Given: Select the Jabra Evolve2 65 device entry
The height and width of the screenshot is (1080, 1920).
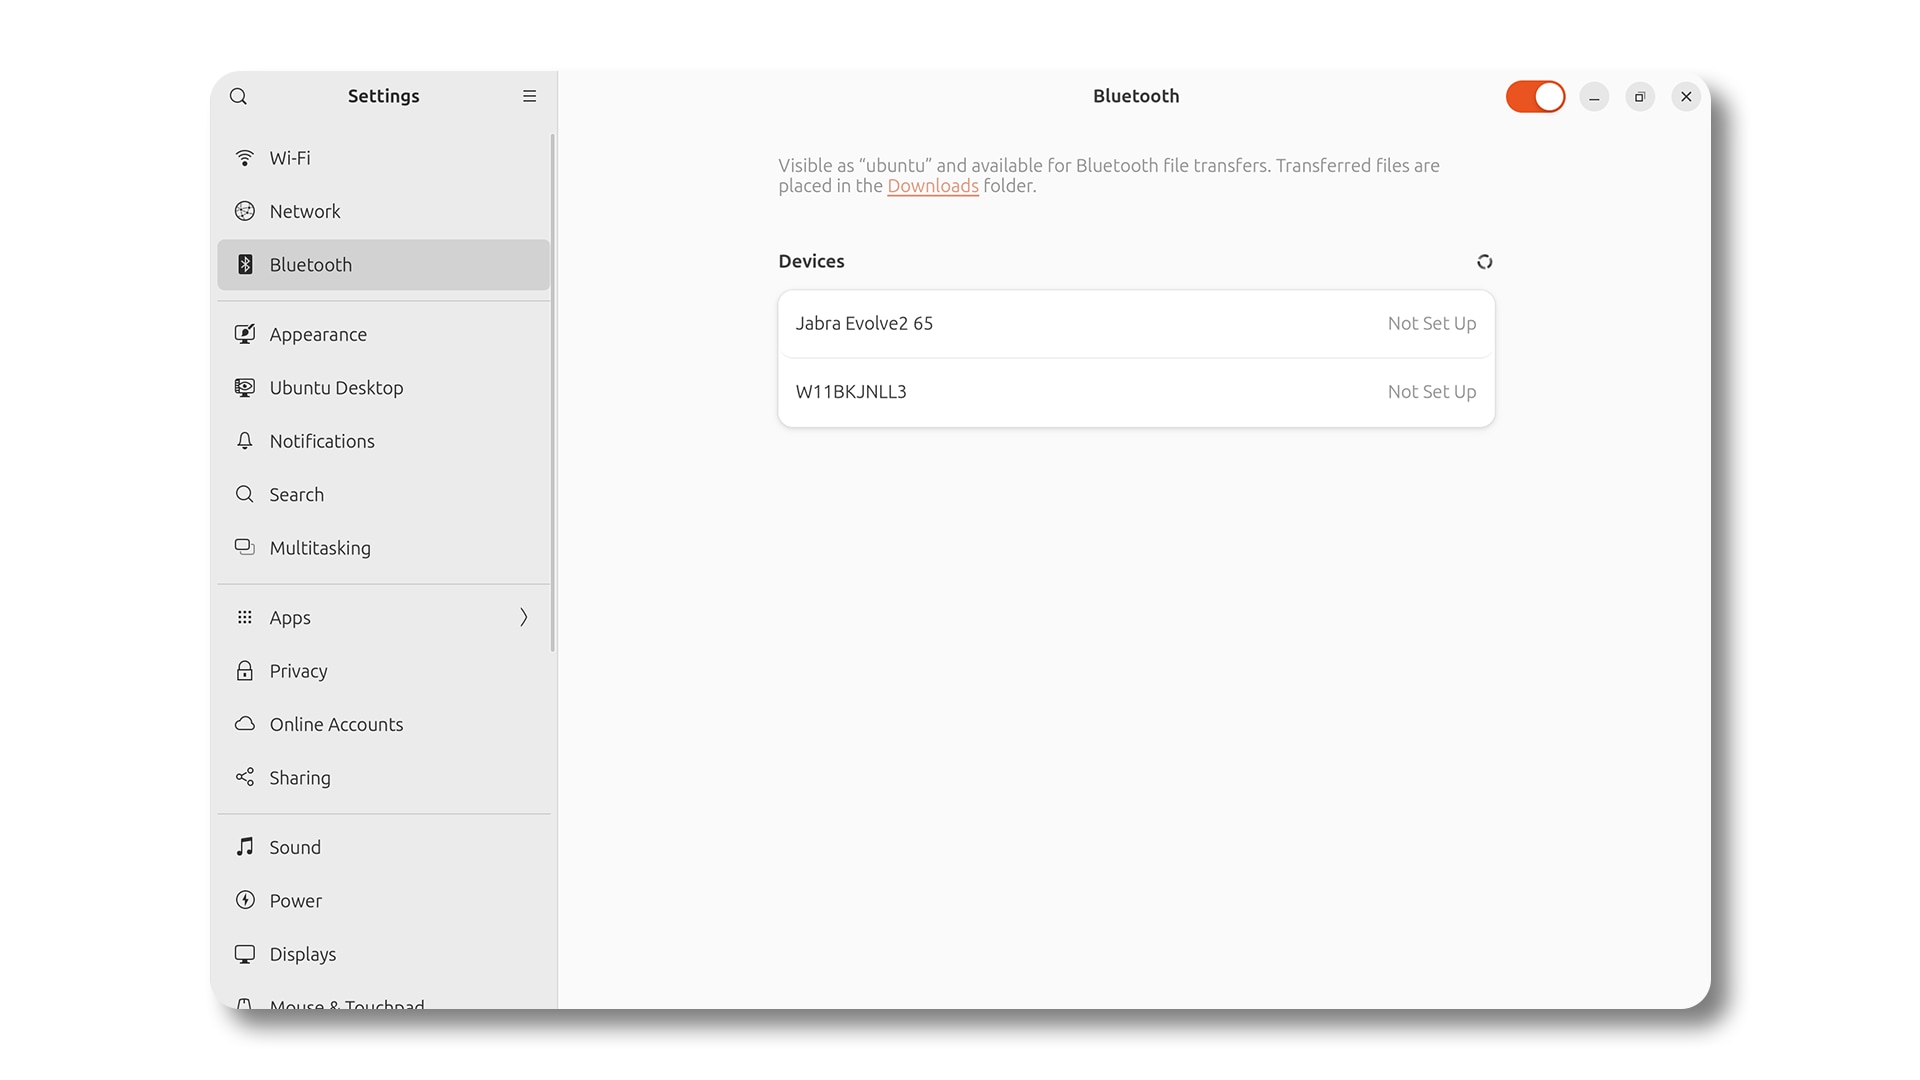Looking at the screenshot, I should pos(1135,323).
